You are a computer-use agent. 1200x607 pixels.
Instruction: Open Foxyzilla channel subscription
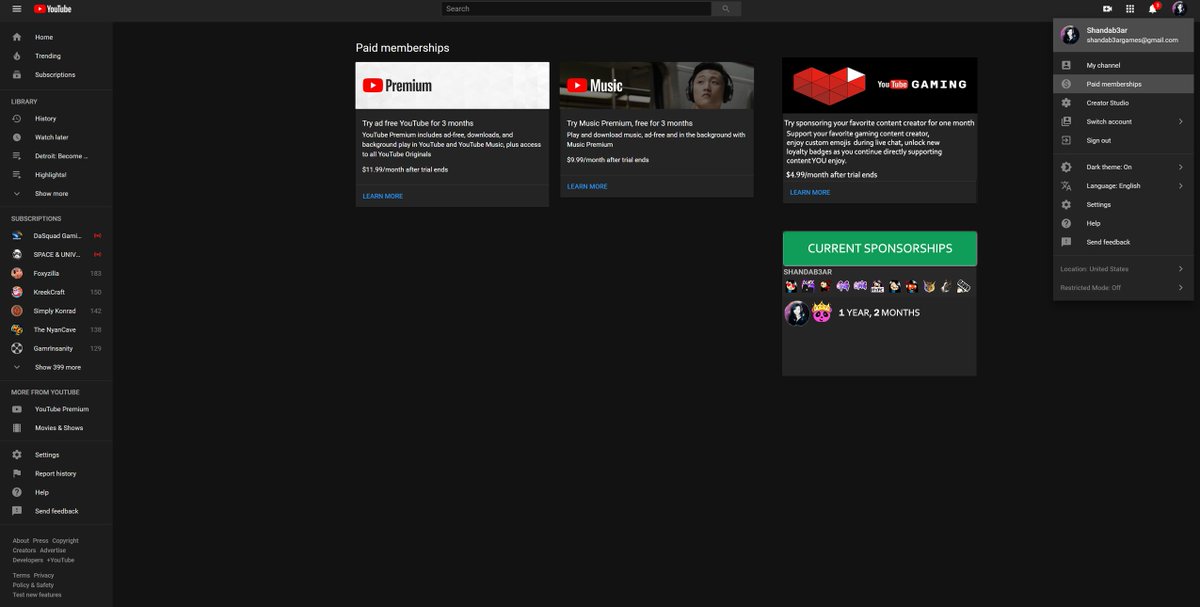[x=56, y=273]
